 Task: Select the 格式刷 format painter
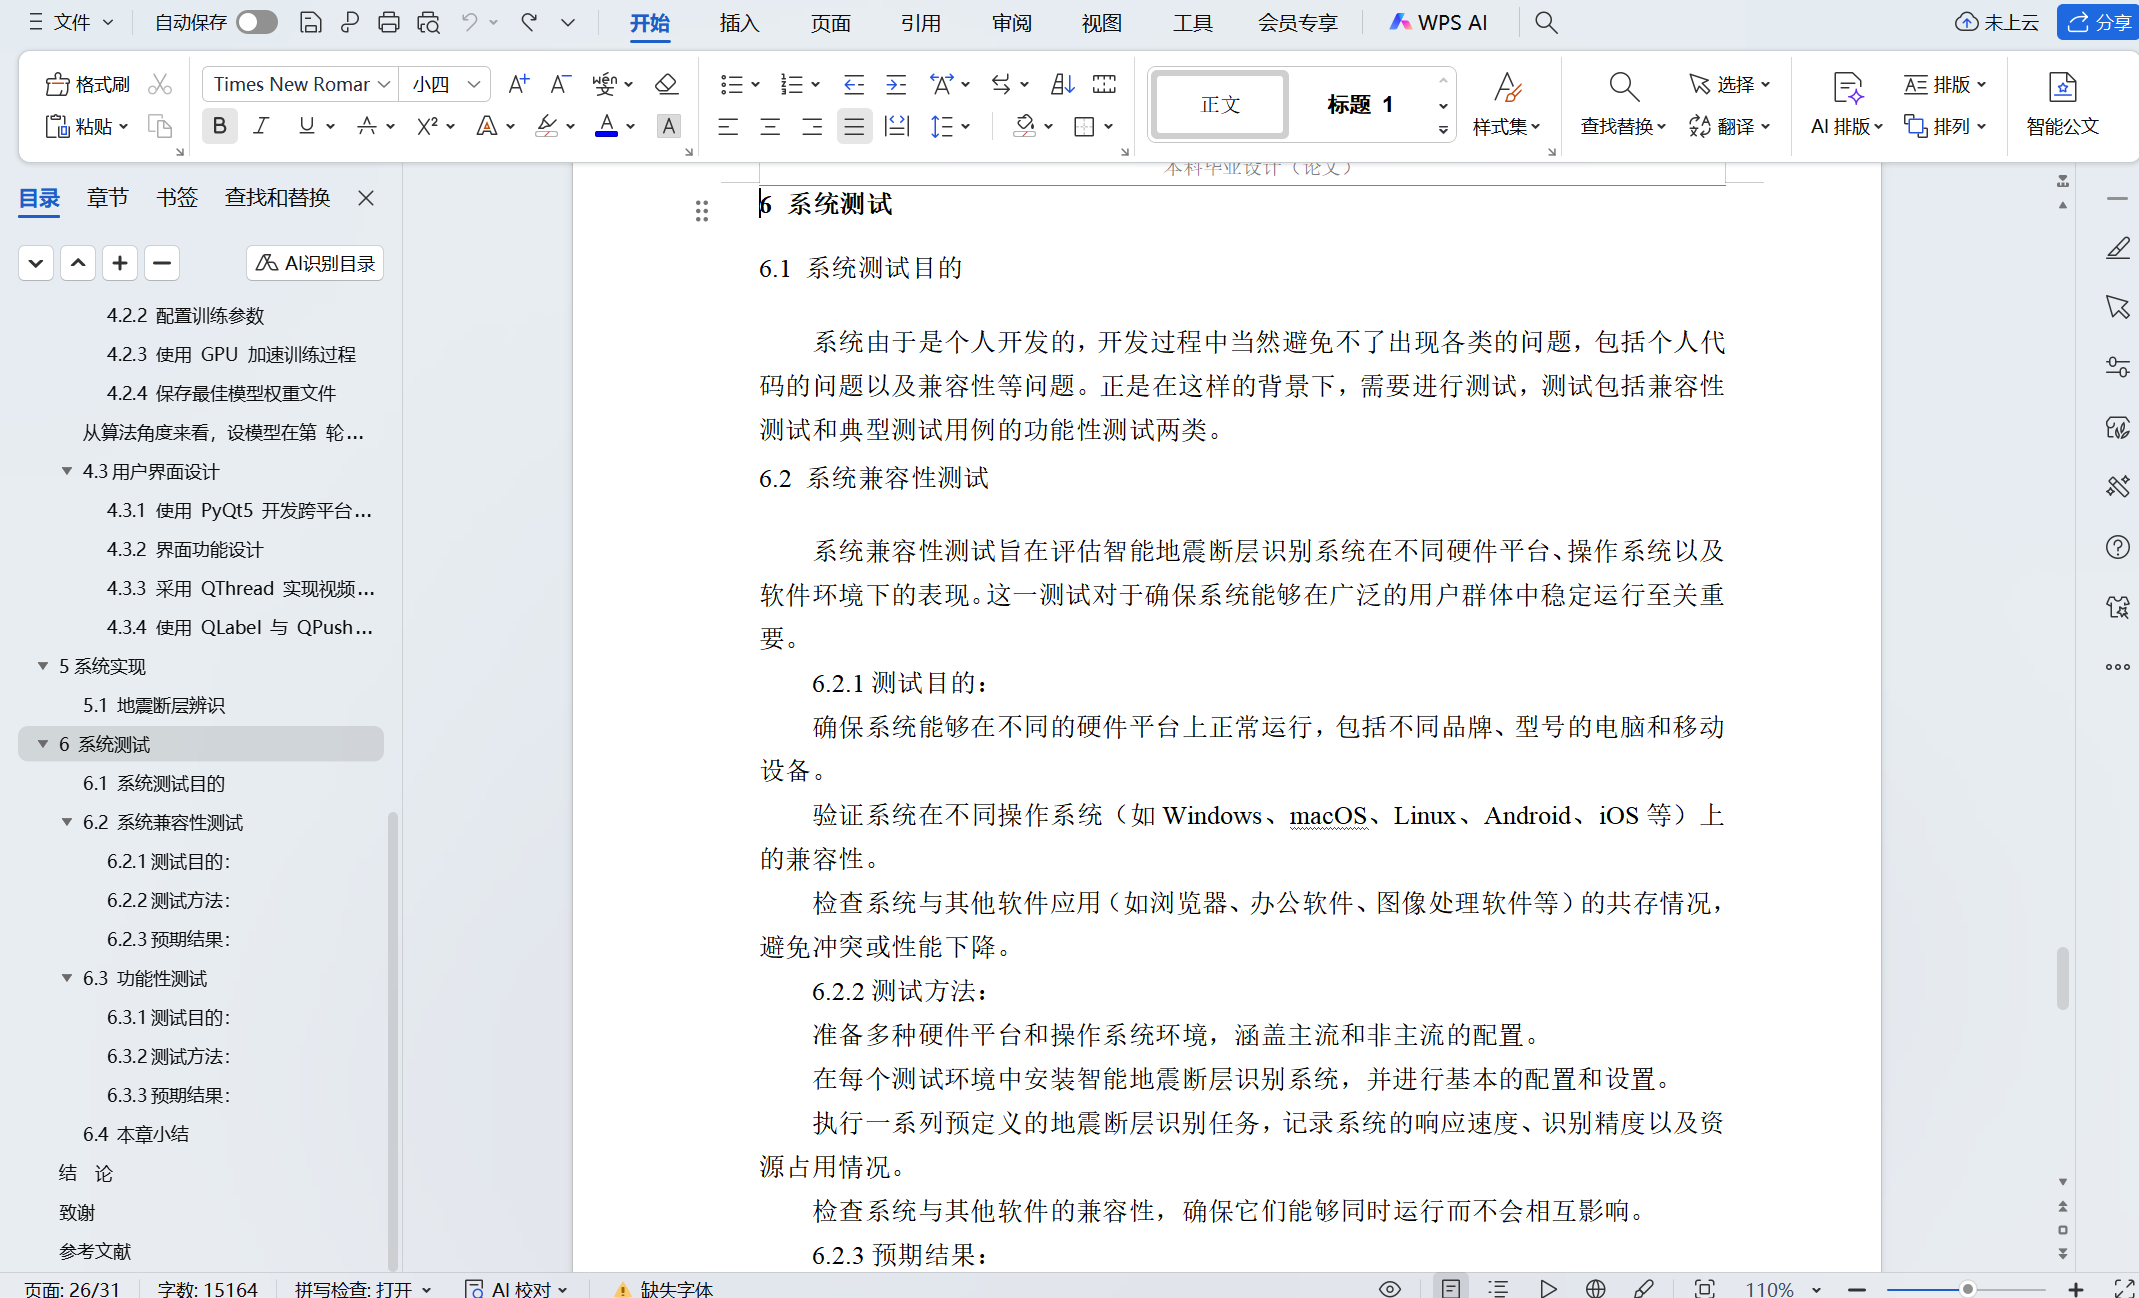pos(88,84)
